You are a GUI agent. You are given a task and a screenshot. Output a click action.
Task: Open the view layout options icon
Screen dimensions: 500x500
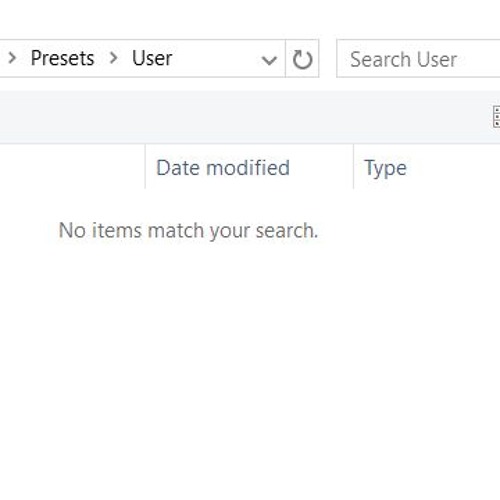(x=496, y=116)
